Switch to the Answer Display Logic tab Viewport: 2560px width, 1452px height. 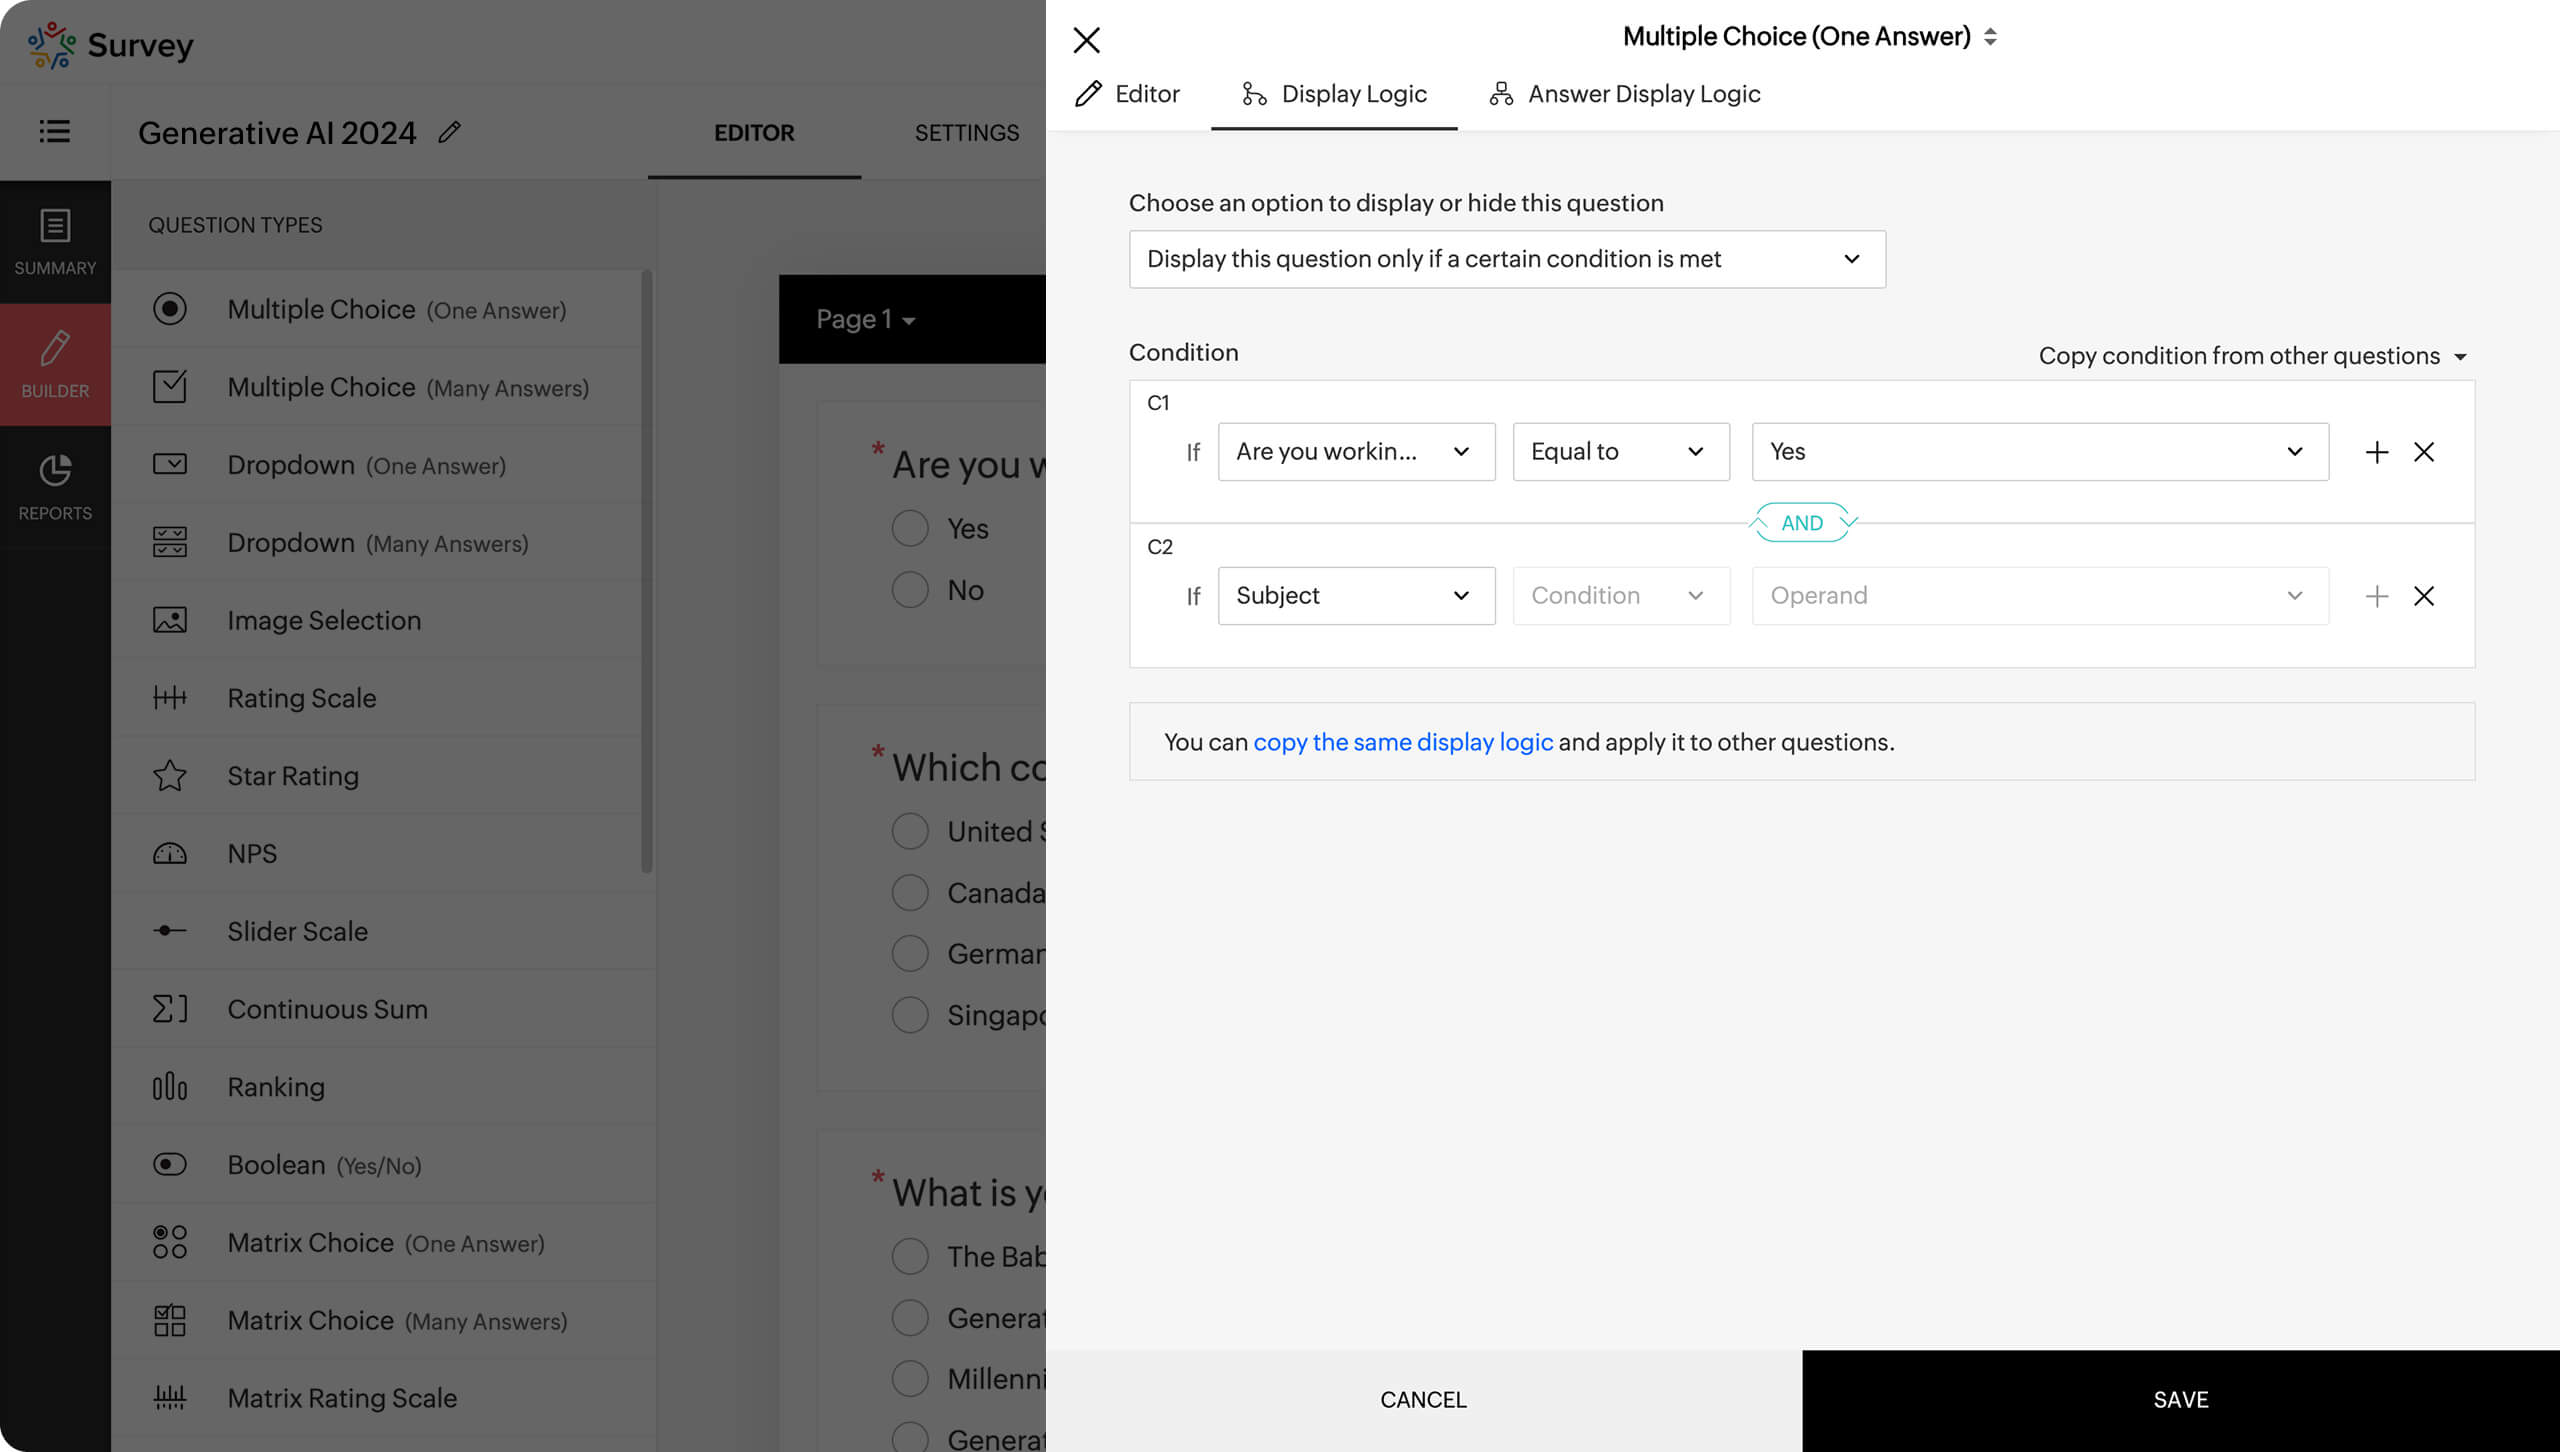(1624, 94)
